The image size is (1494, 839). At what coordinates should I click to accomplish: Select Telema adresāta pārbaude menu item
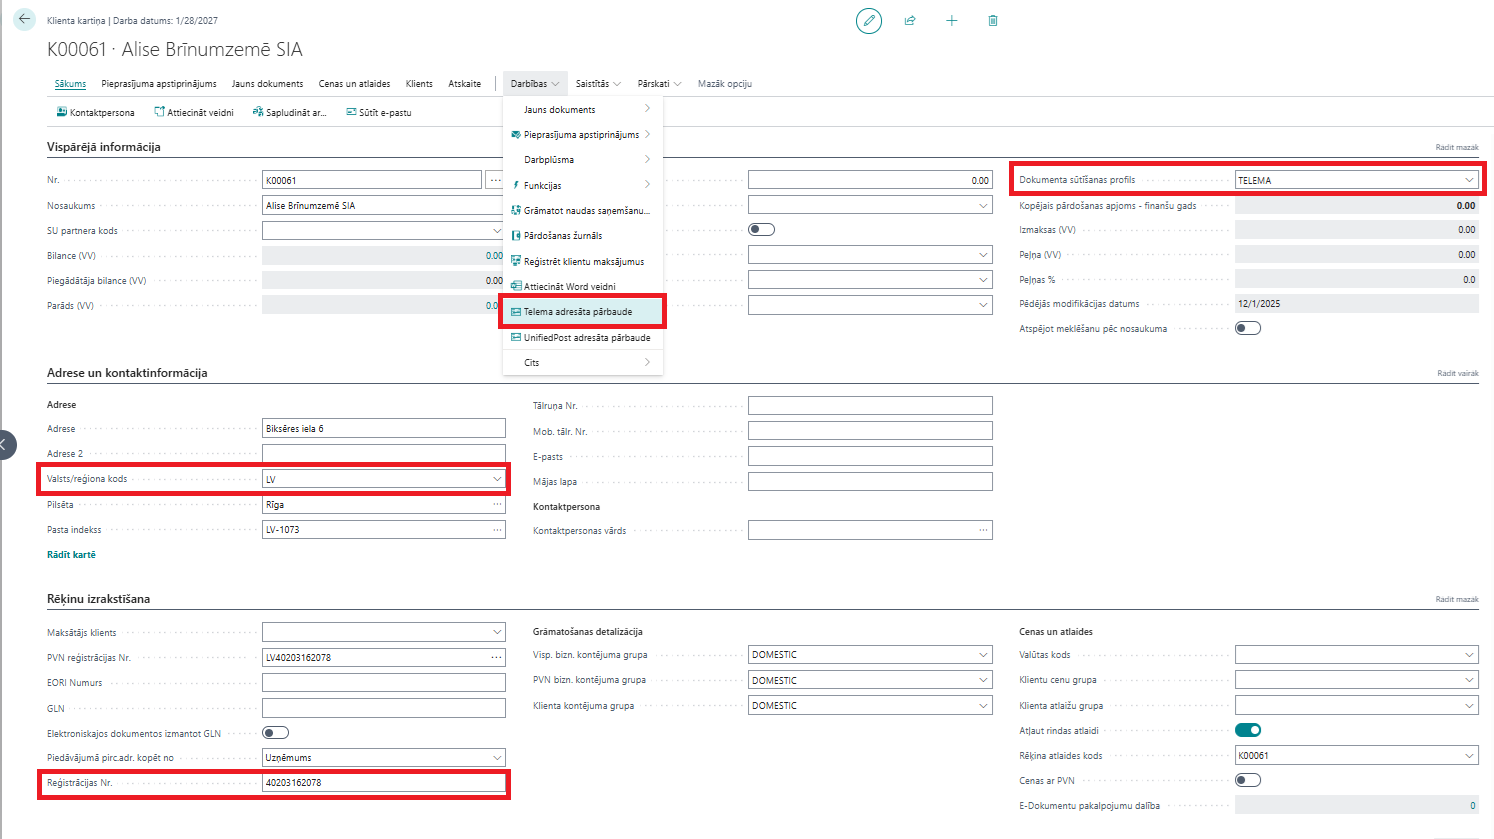click(578, 312)
